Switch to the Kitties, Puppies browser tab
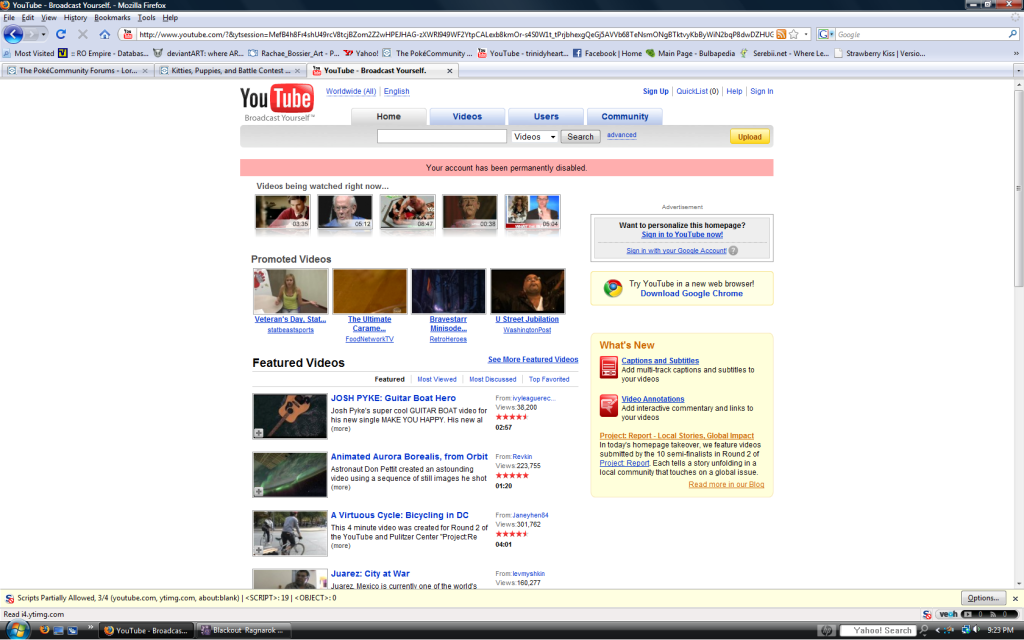This screenshot has height=640, width=1024. (229, 70)
